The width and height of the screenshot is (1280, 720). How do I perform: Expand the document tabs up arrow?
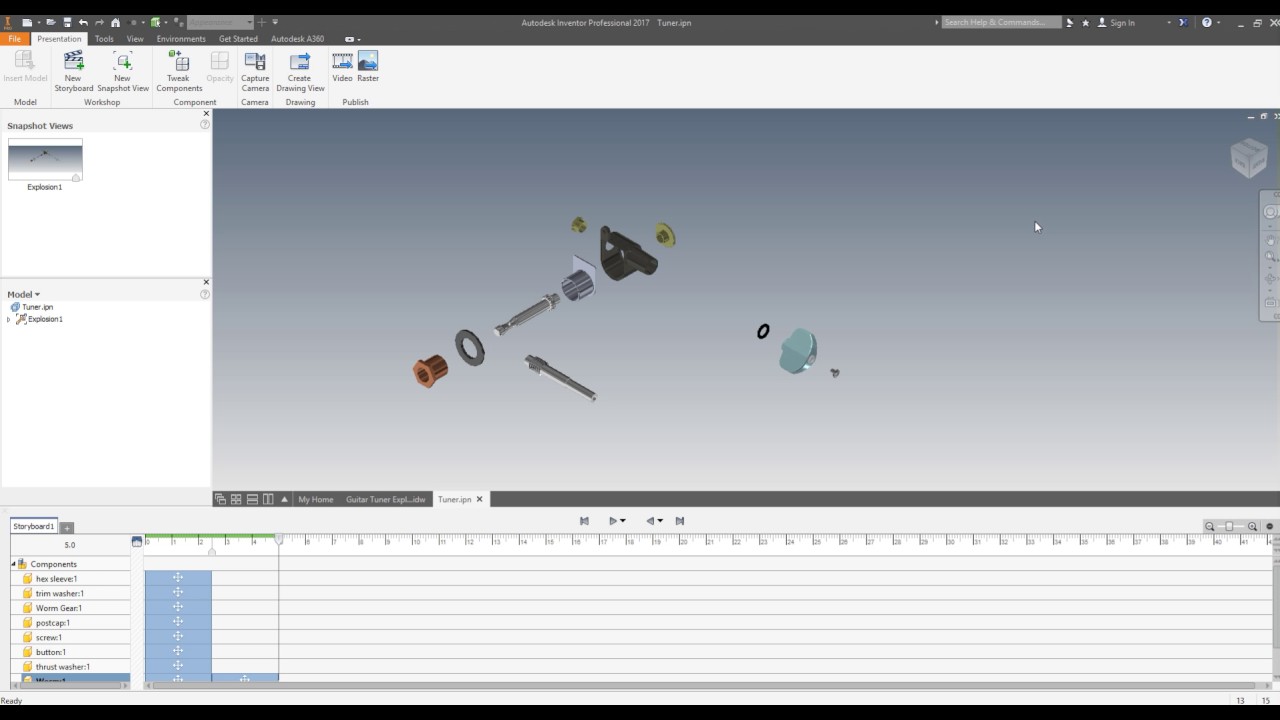click(x=284, y=499)
